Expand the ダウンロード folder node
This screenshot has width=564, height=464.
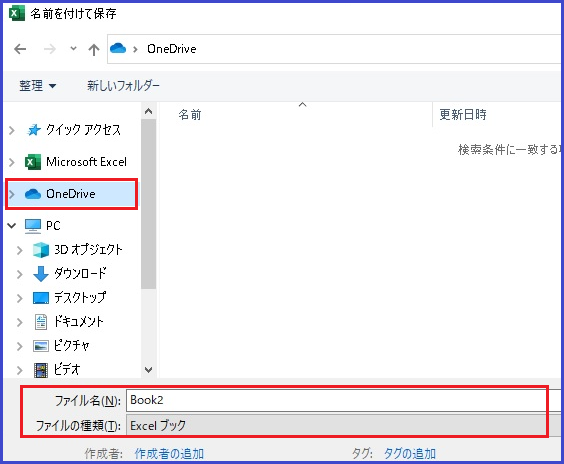[x=20, y=274]
